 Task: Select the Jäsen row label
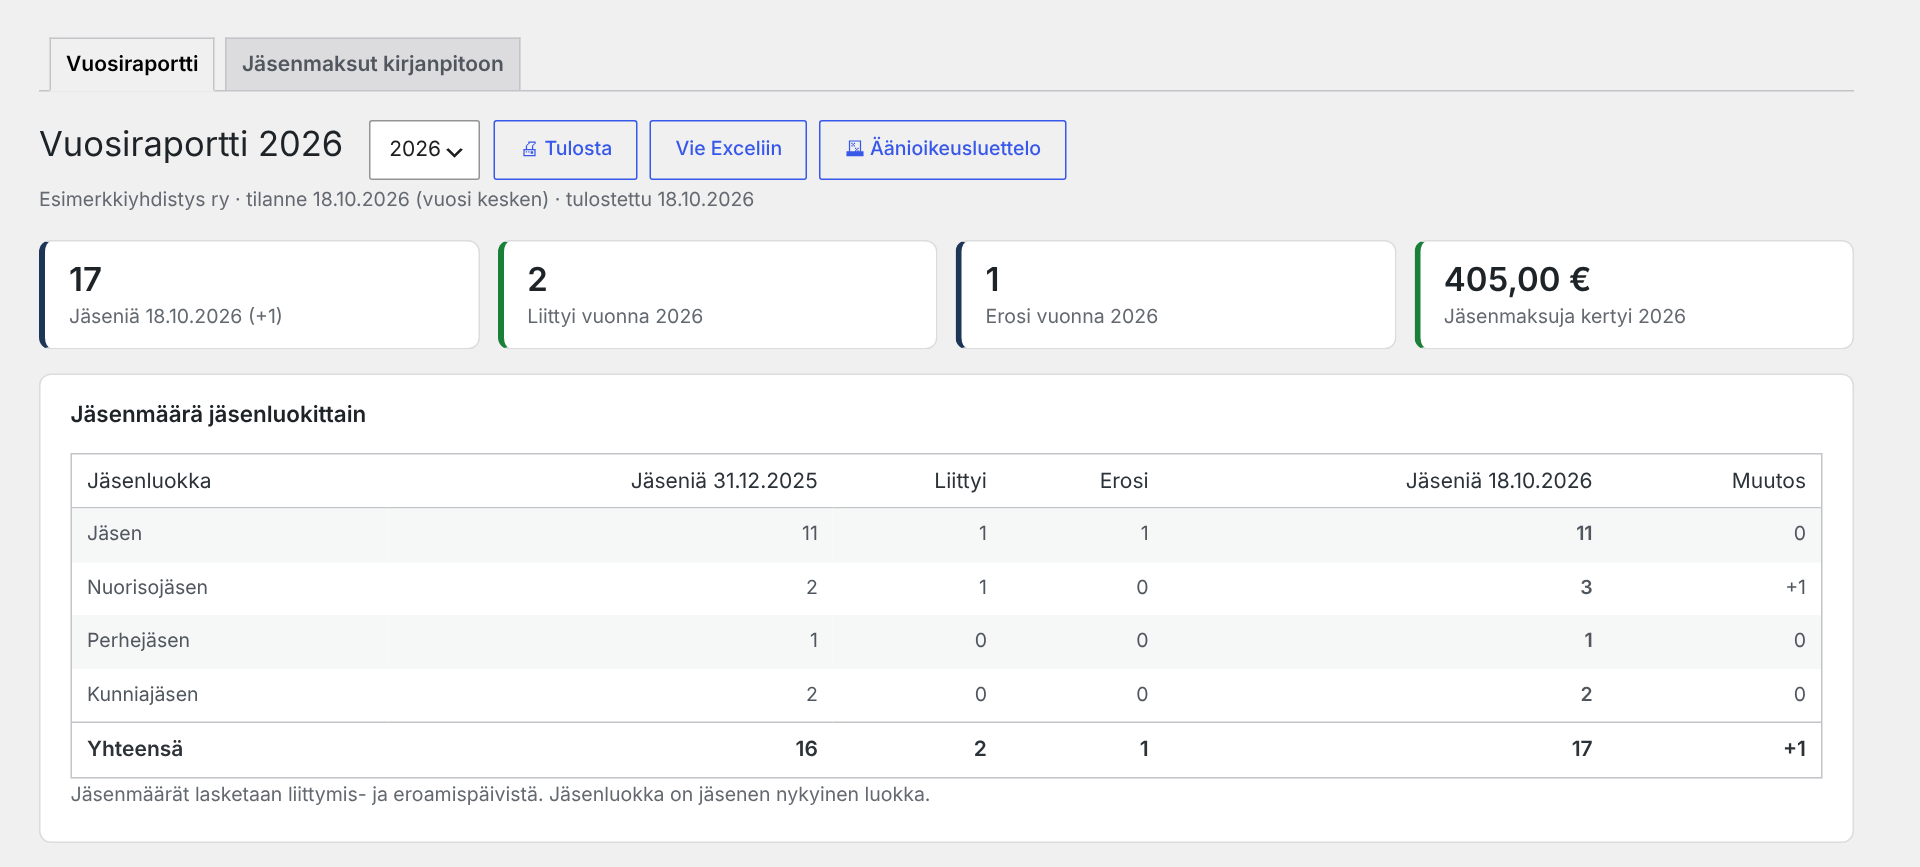[x=114, y=534]
